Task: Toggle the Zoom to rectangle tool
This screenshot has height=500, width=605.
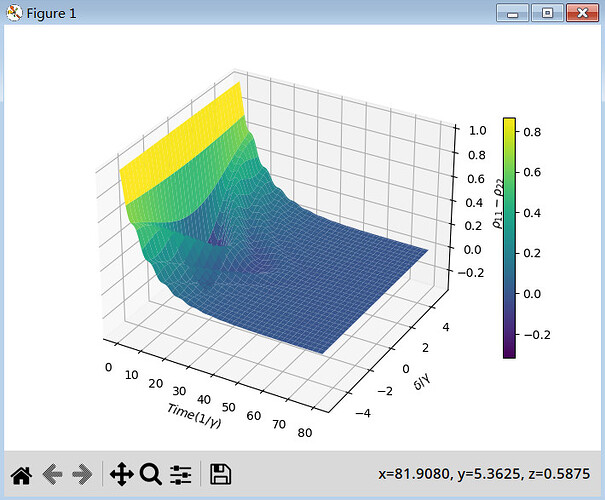Action: tap(151, 474)
